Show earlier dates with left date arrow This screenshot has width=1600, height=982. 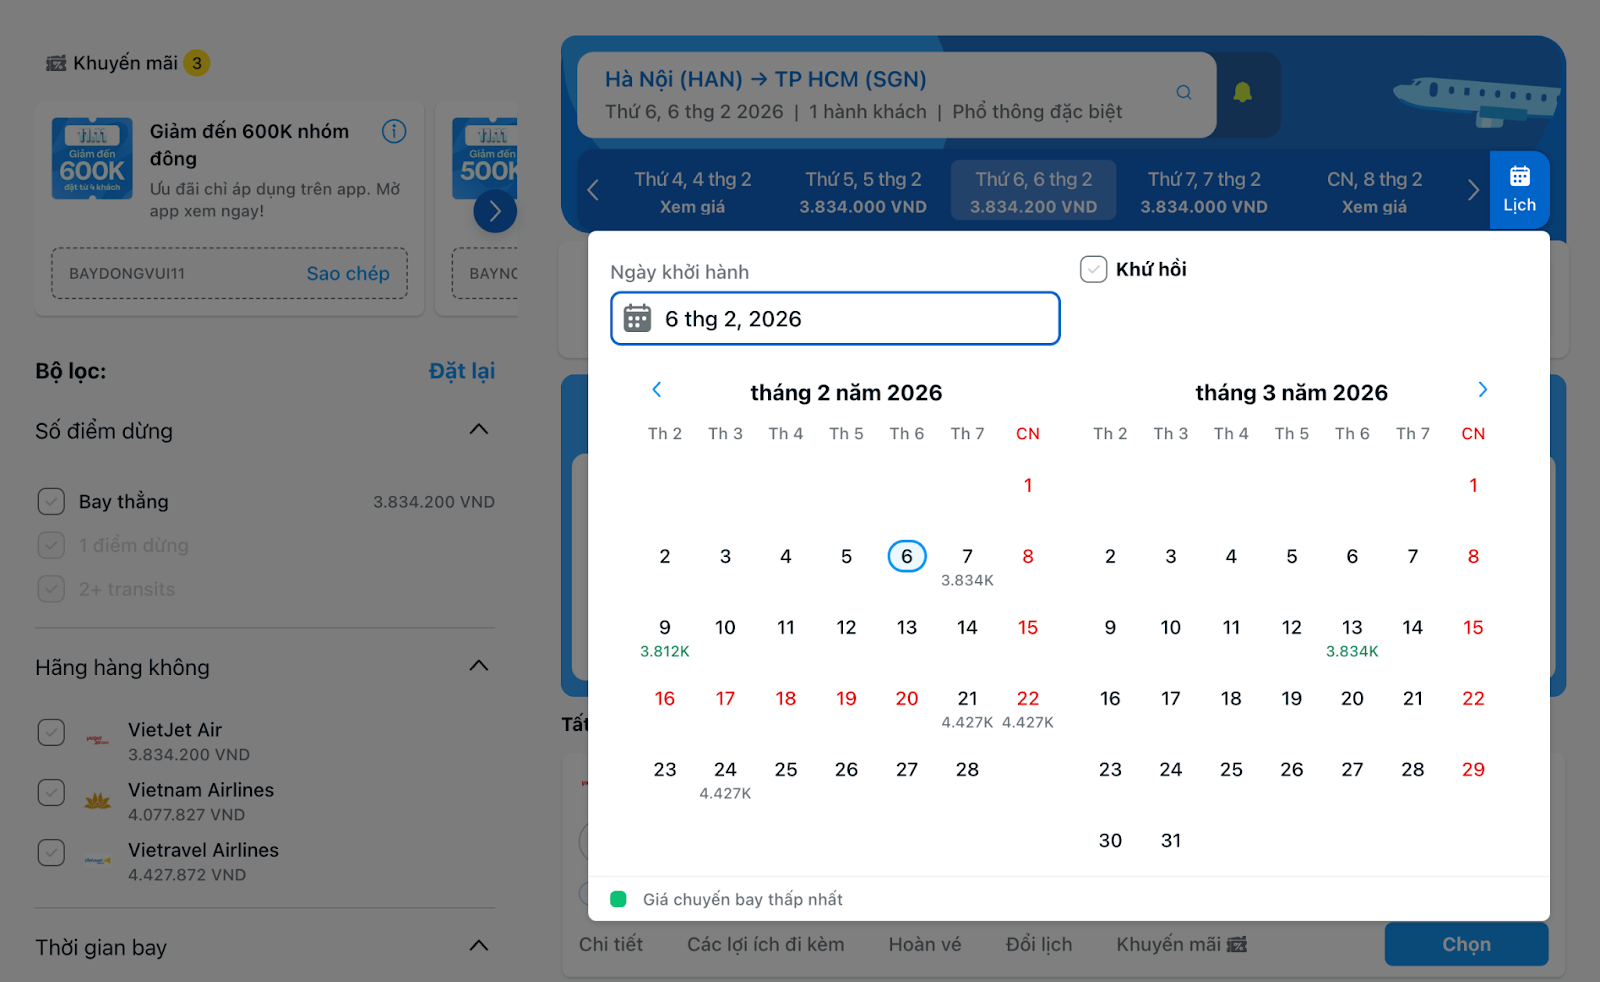[593, 191]
